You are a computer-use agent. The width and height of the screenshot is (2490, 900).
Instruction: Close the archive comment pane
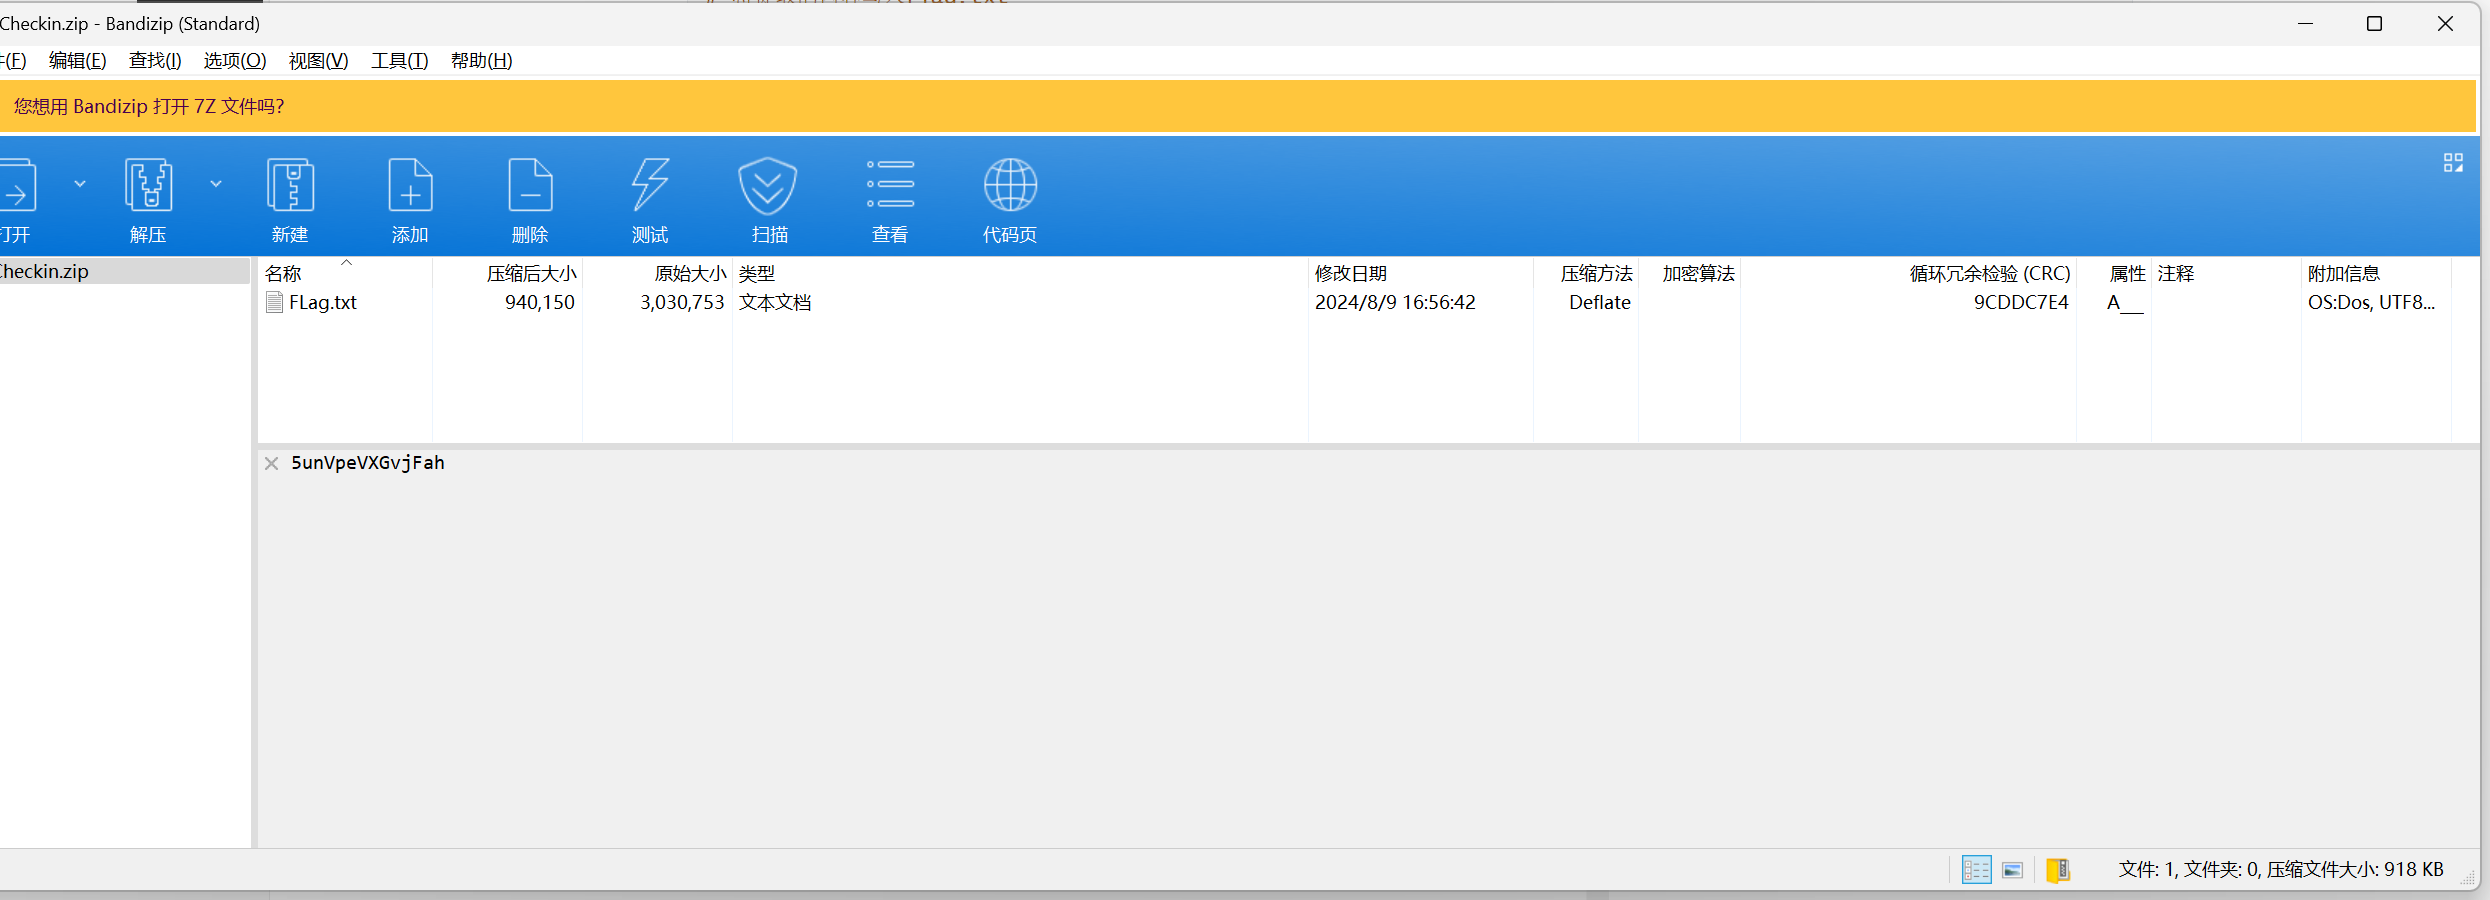[x=271, y=463]
